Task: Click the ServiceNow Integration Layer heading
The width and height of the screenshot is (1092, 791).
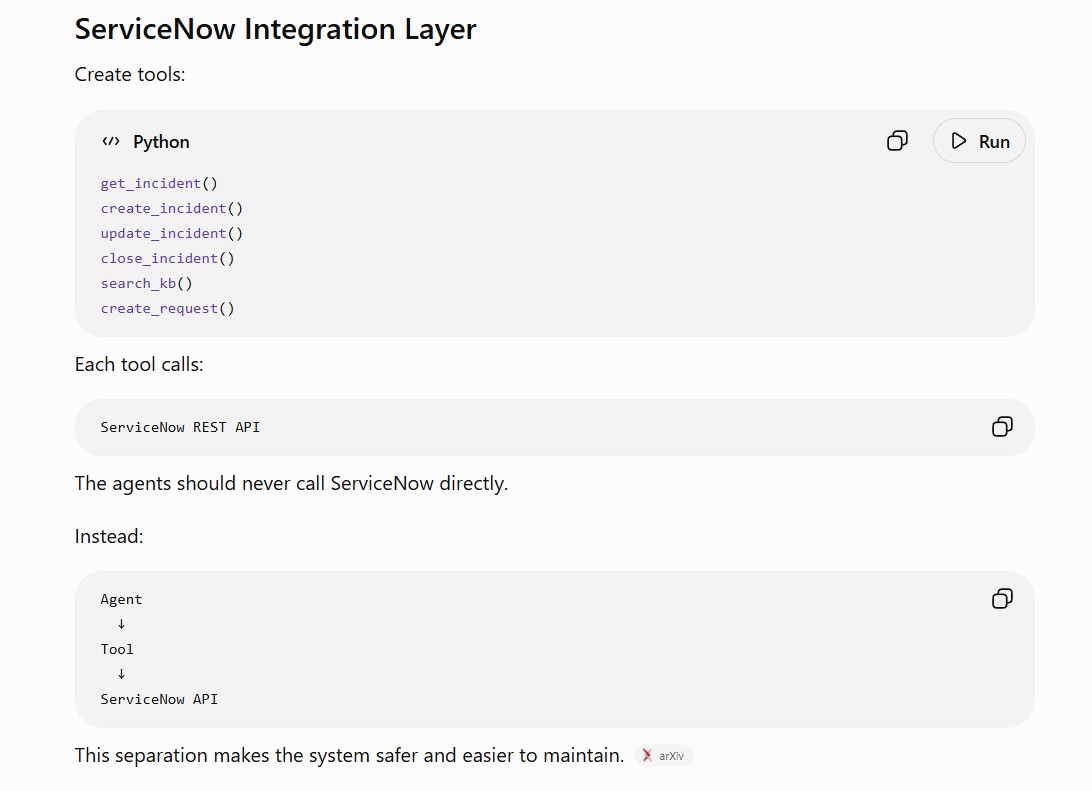Action: pos(275,29)
